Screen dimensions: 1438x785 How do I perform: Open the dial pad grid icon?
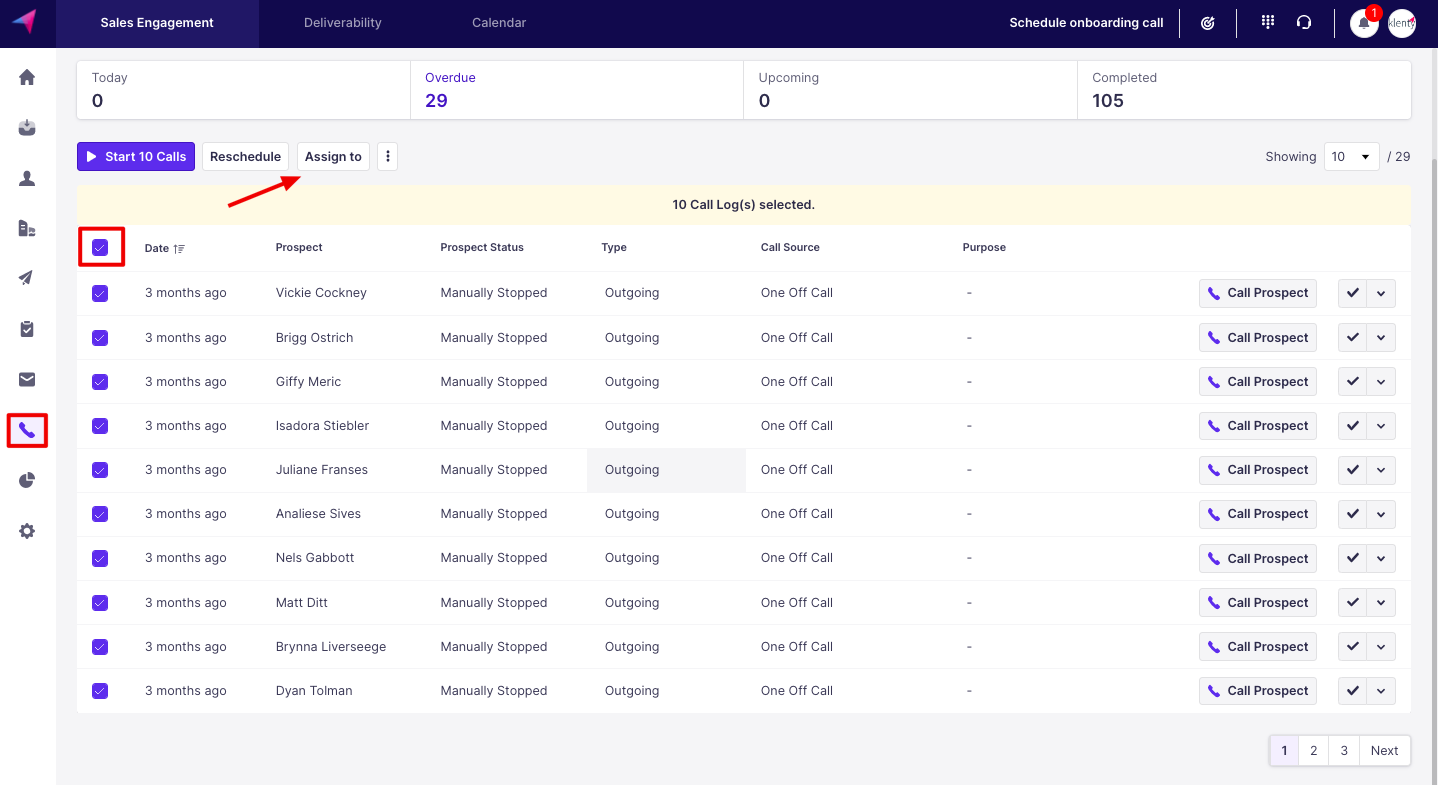coord(1268,22)
